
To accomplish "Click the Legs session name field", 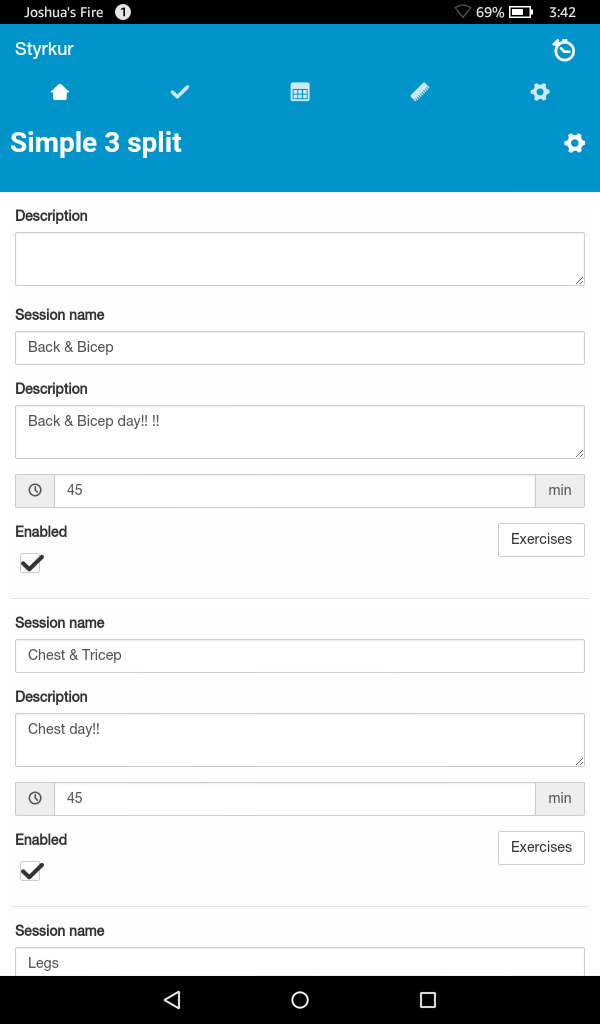I will [x=300, y=962].
